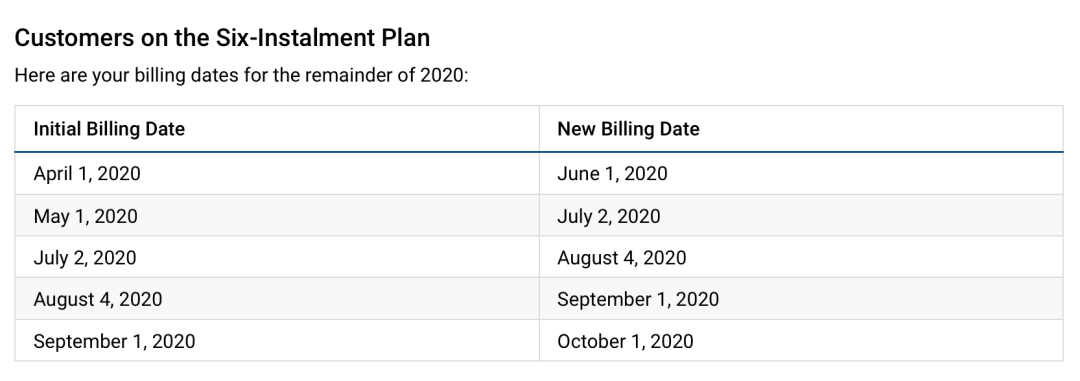The height and width of the screenshot is (381, 1080).
Task: Select the New Billing Date column header
Action: click(628, 129)
